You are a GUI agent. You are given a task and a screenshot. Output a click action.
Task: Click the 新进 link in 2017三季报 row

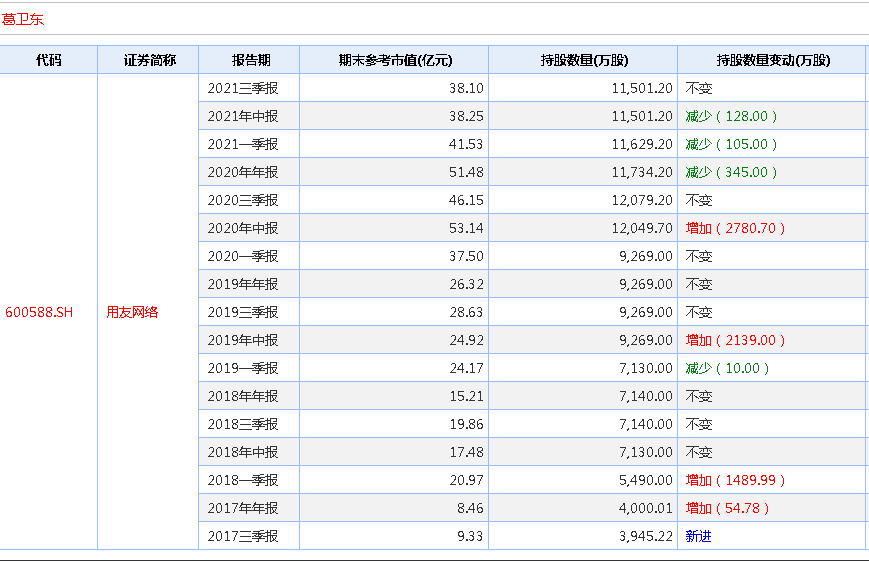coord(698,536)
